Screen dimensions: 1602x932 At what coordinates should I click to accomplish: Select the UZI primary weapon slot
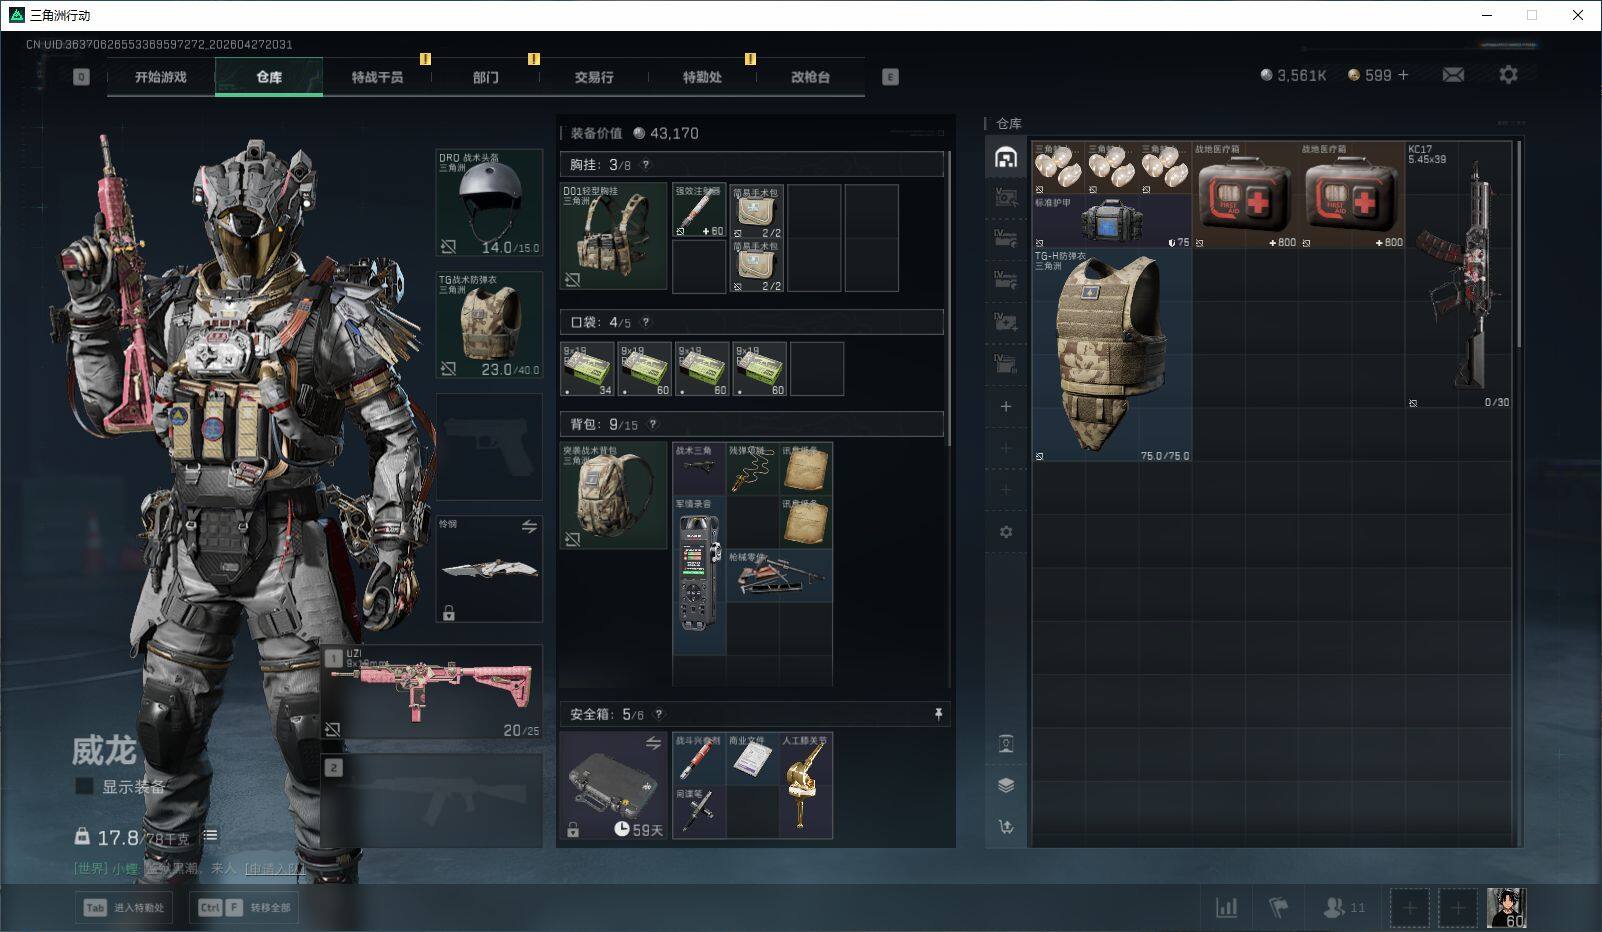tap(432, 692)
